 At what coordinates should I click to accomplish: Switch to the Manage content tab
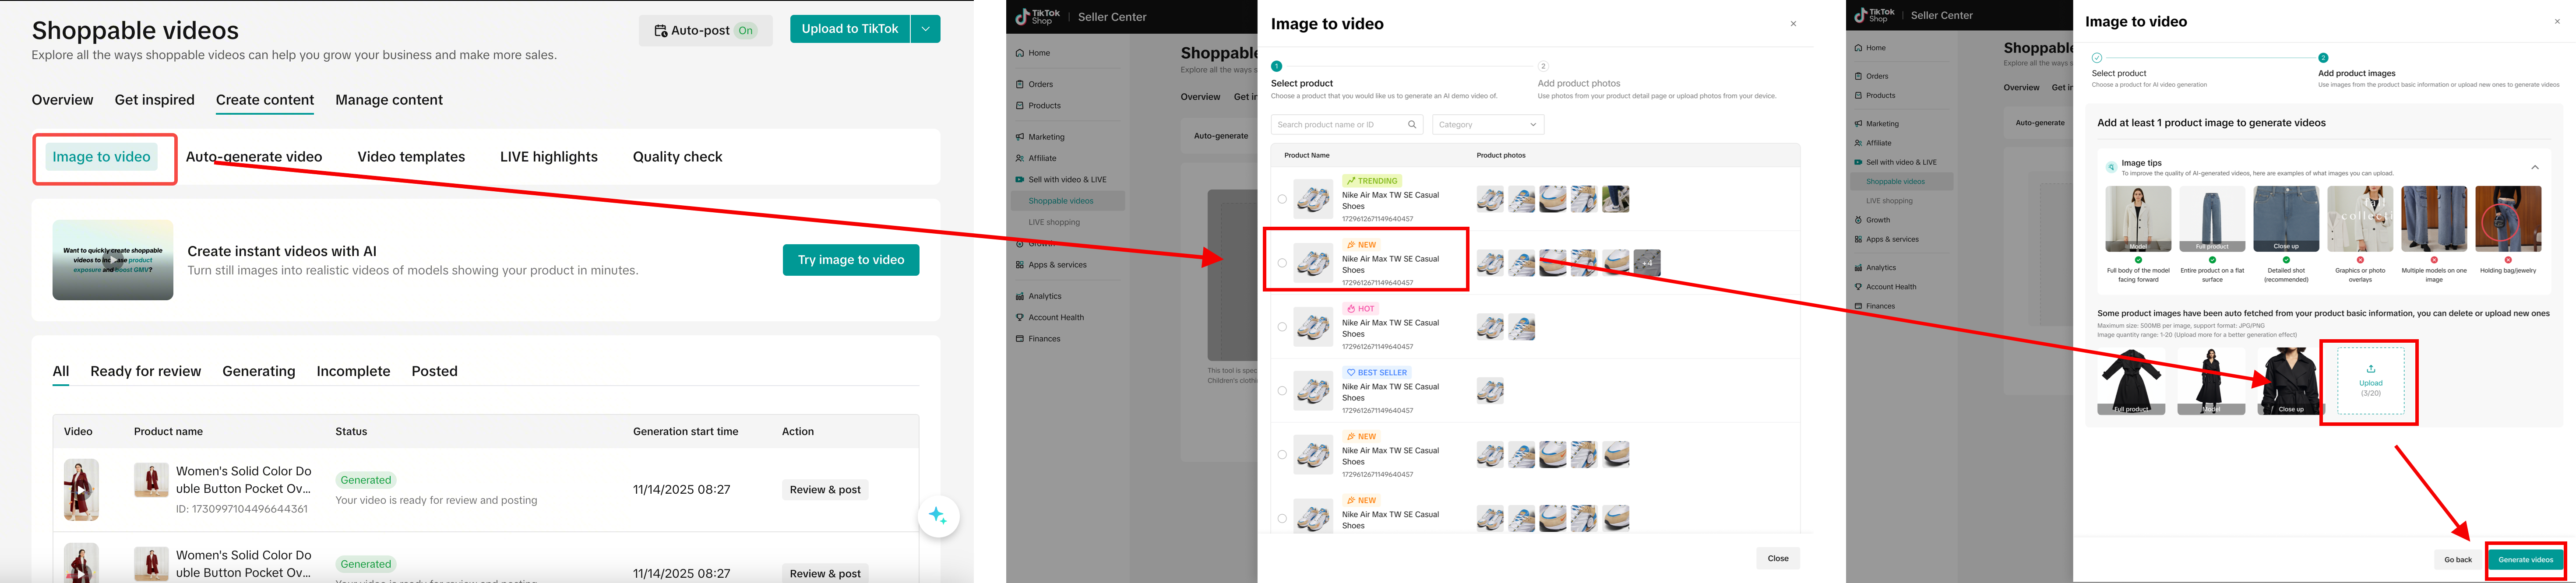tap(389, 100)
